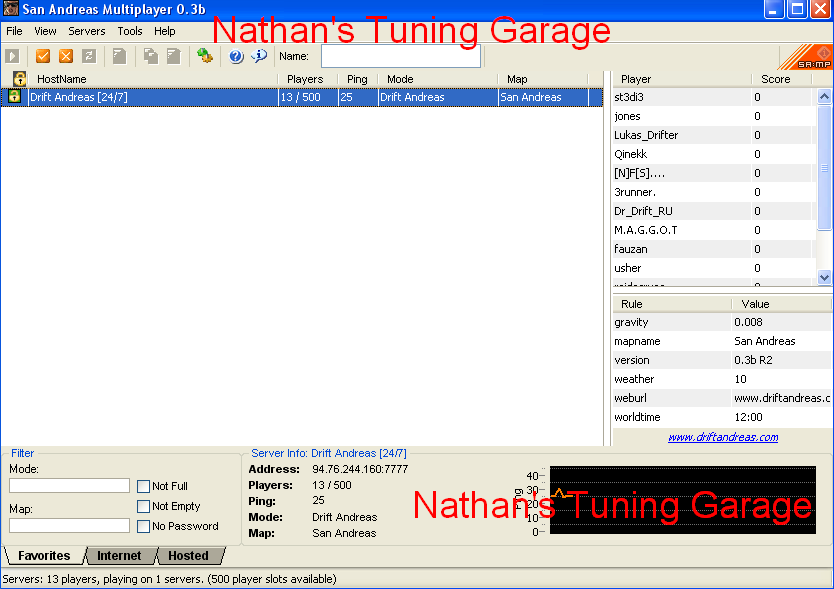Screen dimensions: 834x589
Task: Click the Delete Server orange X icon
Action: click(x=66, y=56)
